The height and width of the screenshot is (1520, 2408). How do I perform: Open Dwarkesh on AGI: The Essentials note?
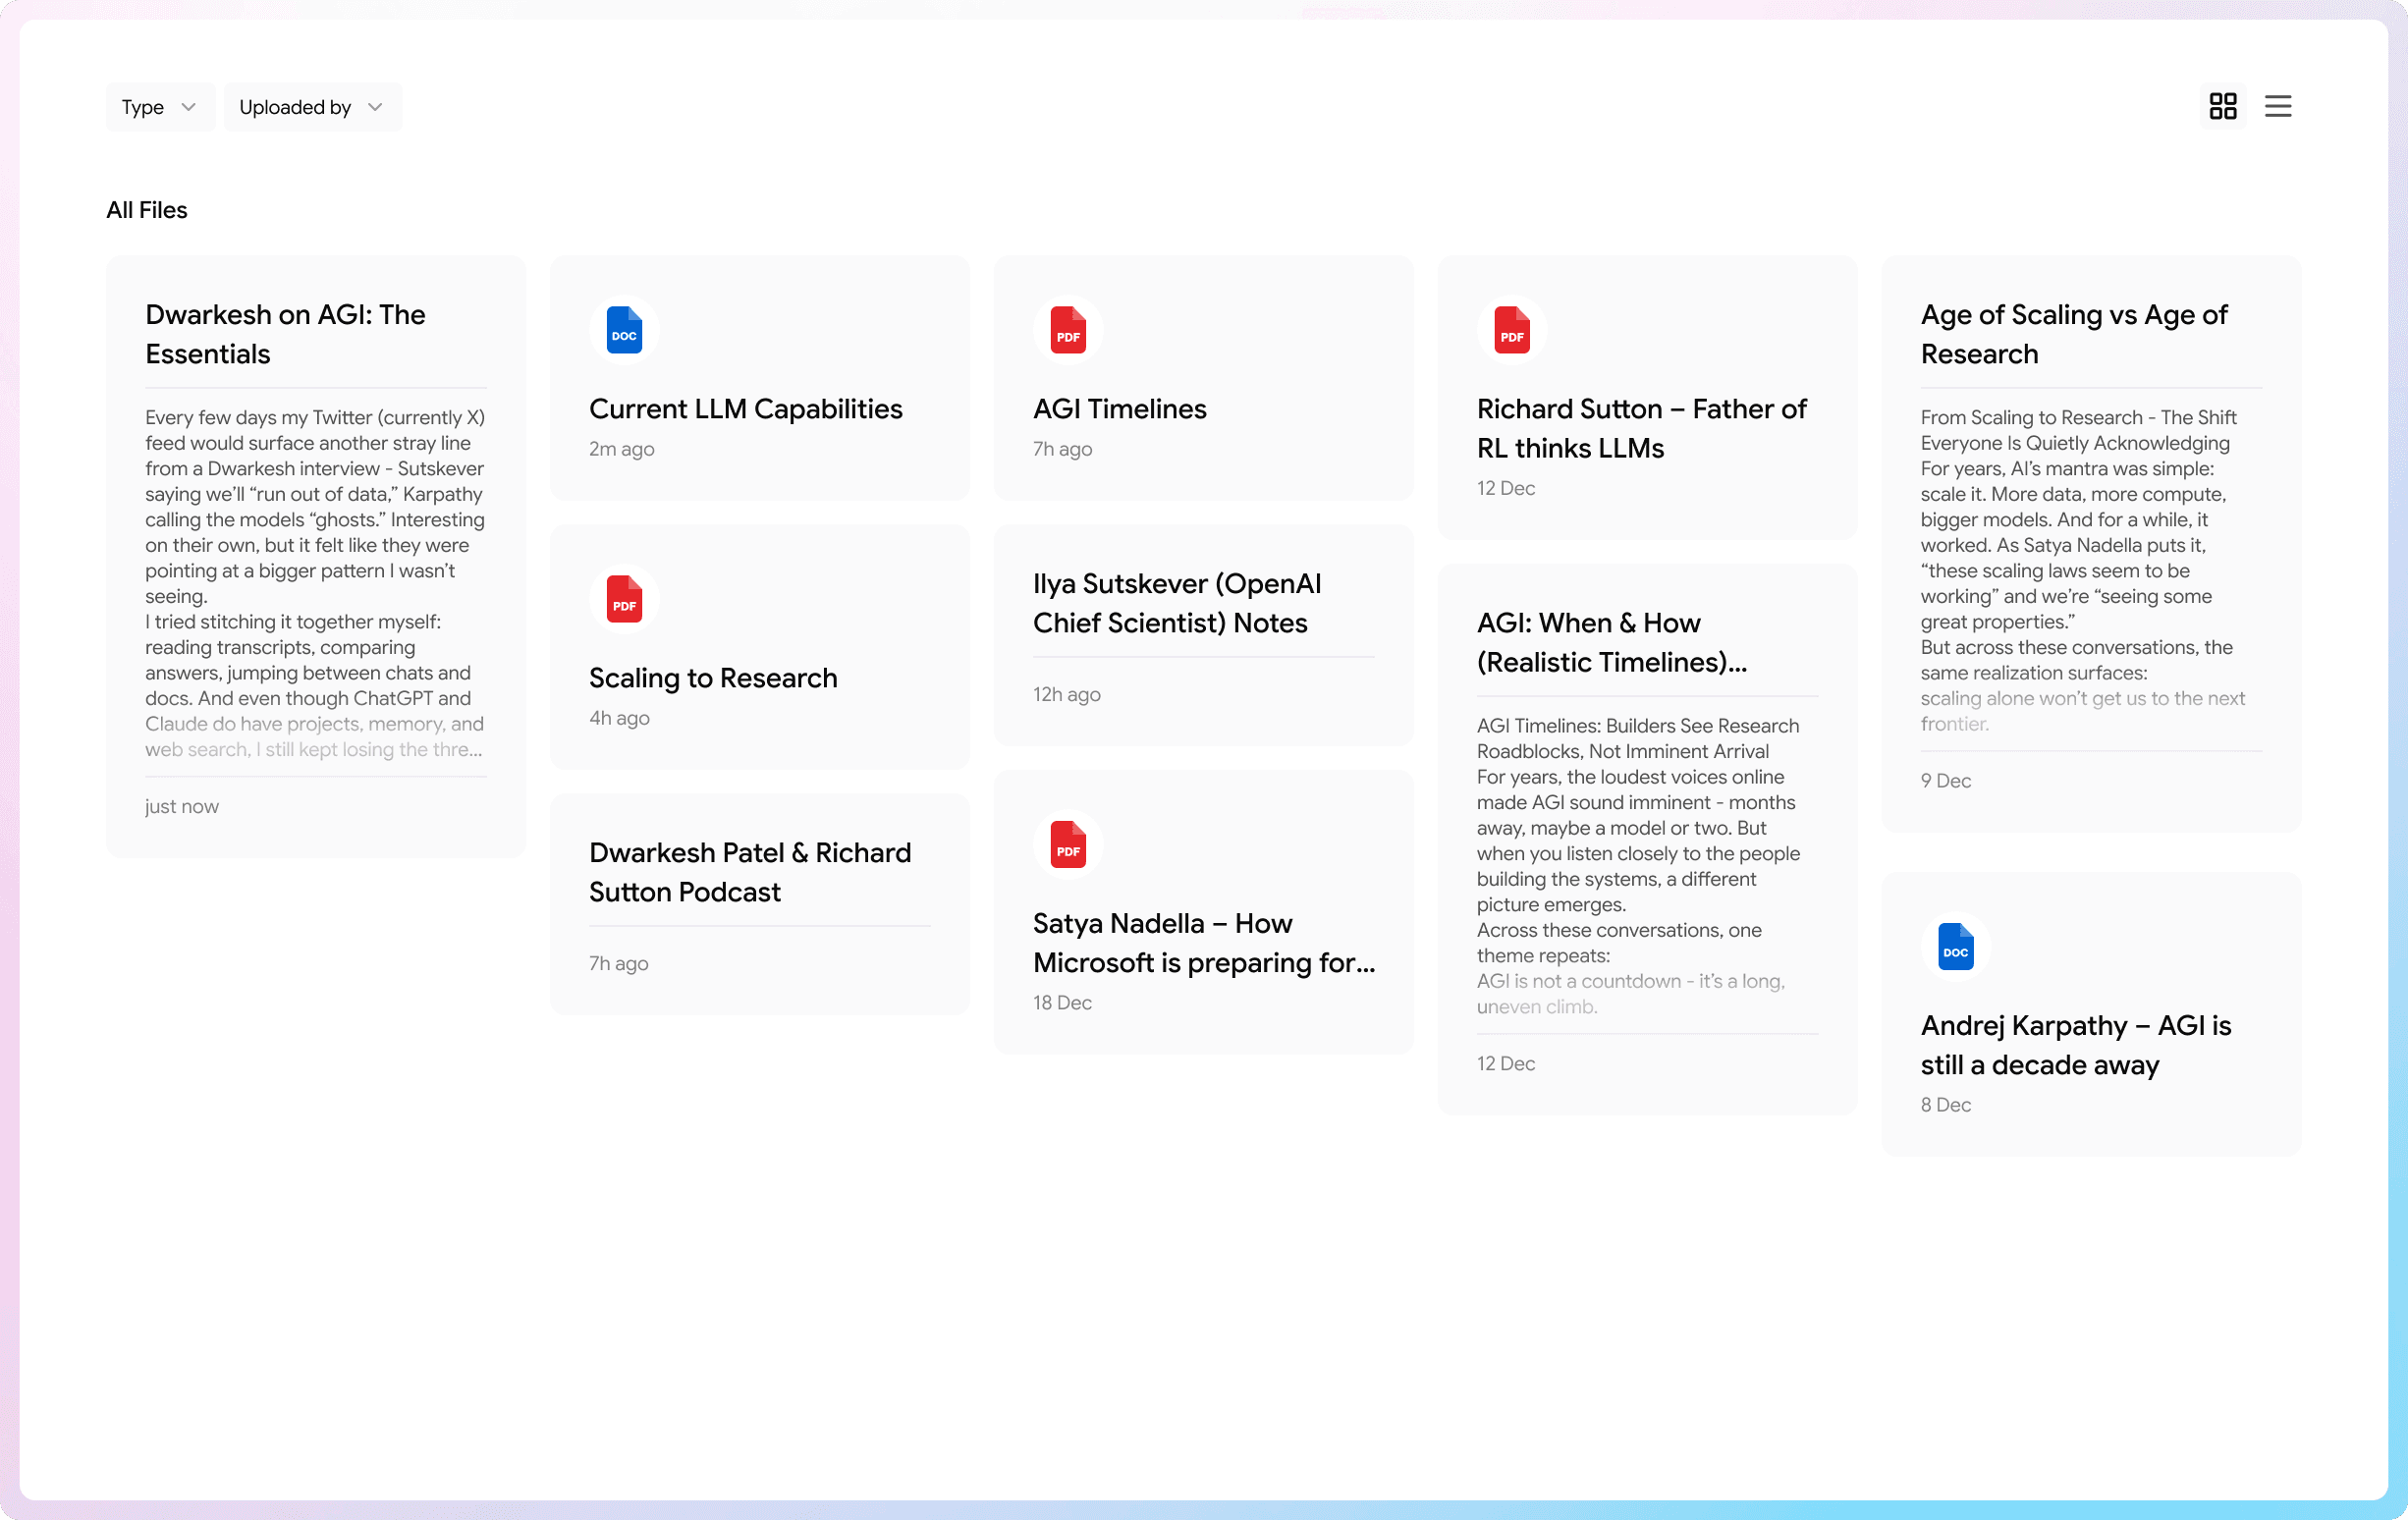click(285, 334)
